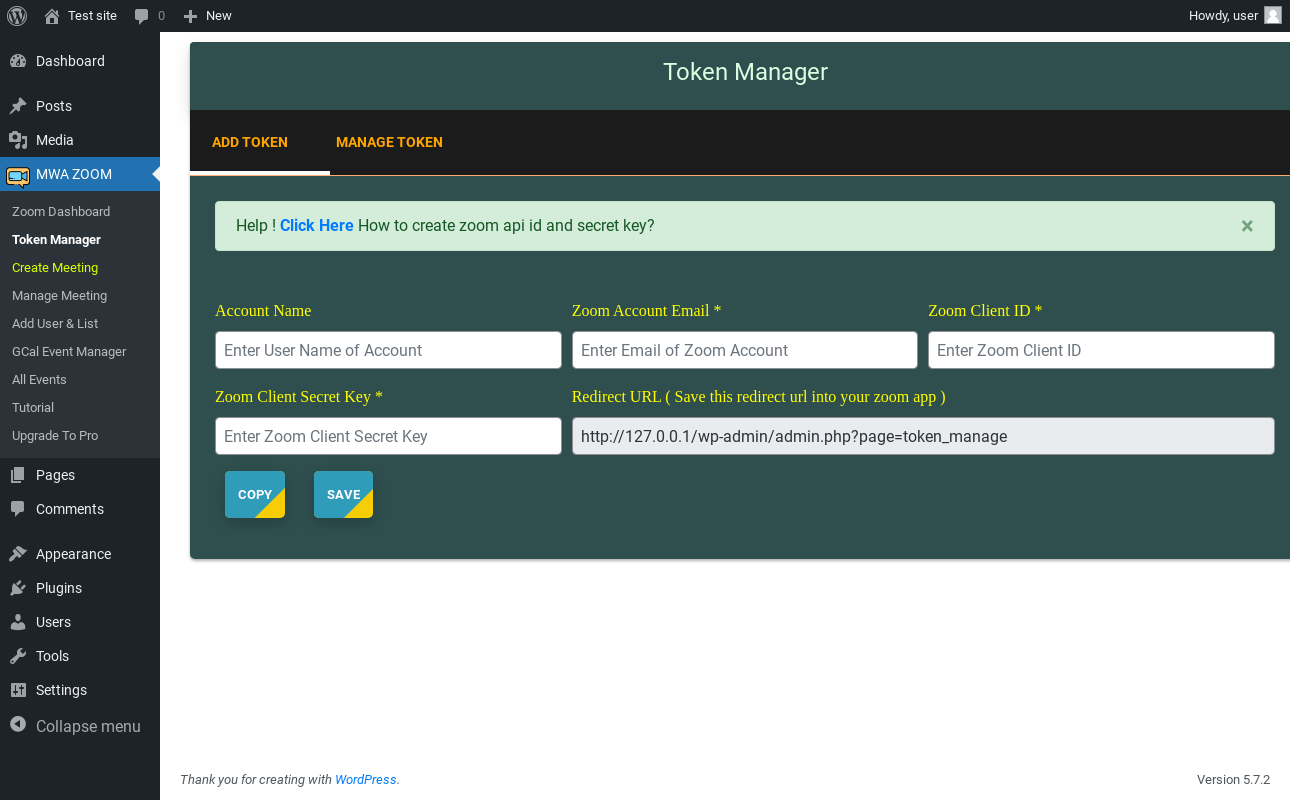The image size is (1290, 800).
Task: Click the Posts pushpin icon
Action: click(18, 106)
